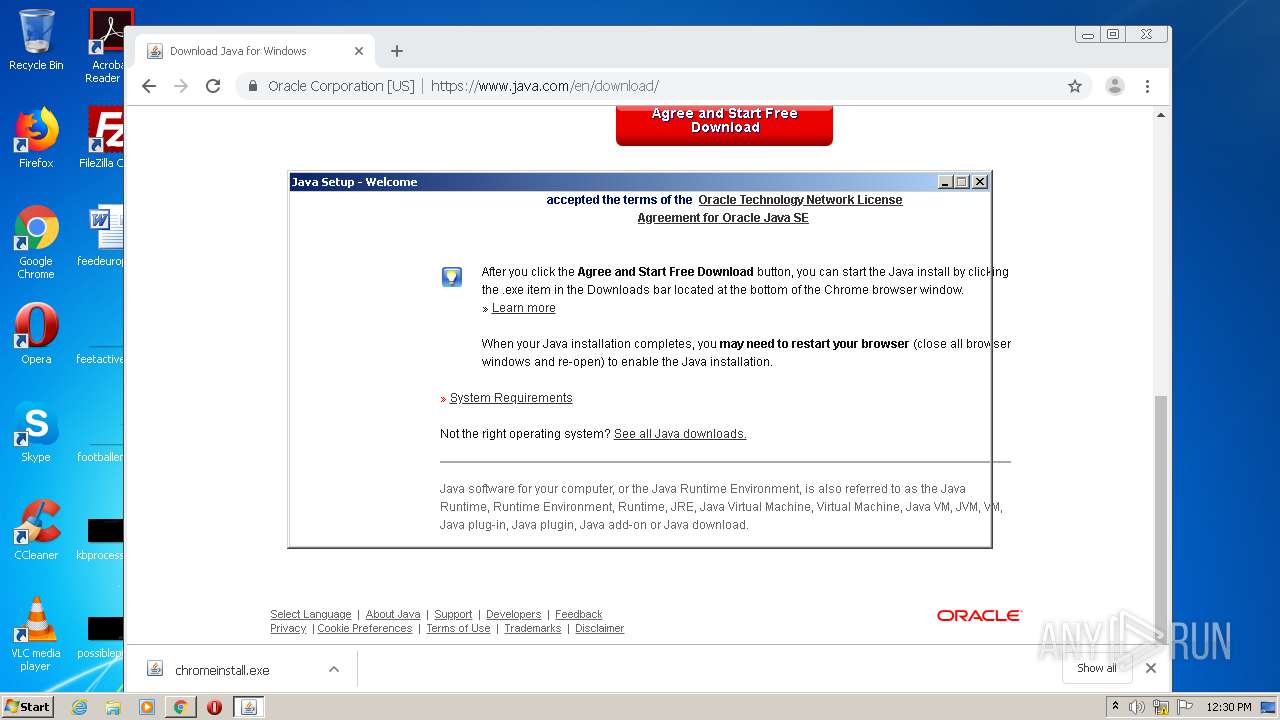Viewport: 1280px width, 720px height.
Task: Close the Chrome downloads bar
Action: click(x=1151, y=668)
